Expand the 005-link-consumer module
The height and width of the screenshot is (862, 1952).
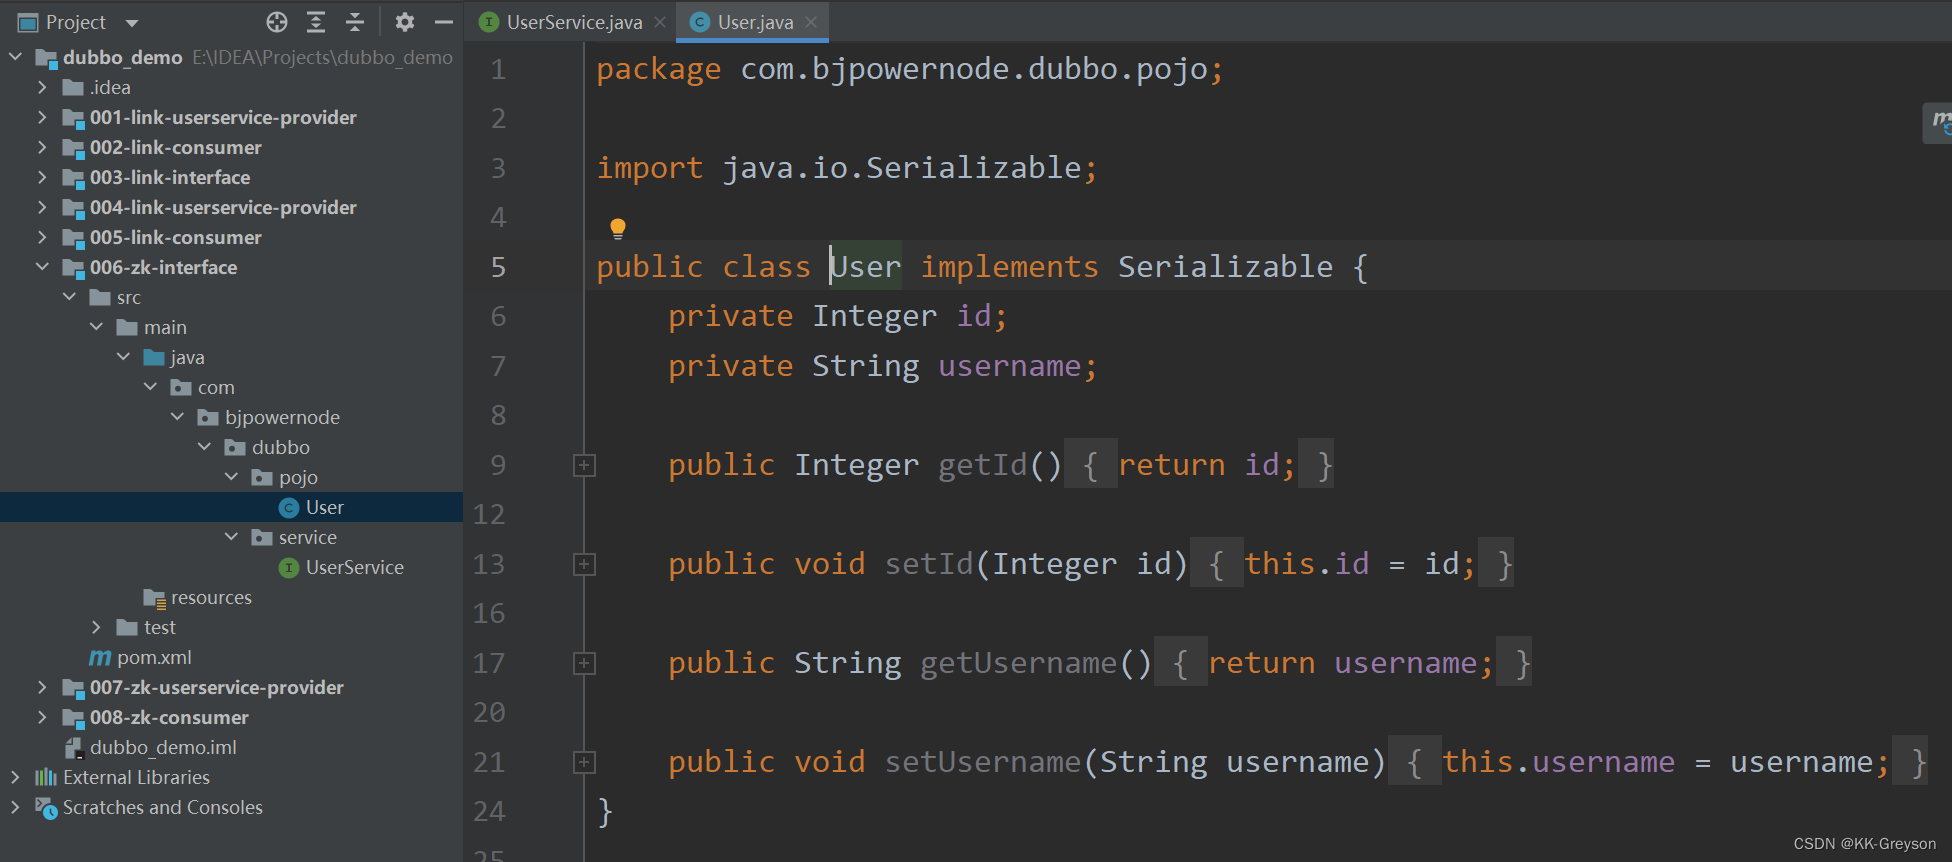pos(42,237)
